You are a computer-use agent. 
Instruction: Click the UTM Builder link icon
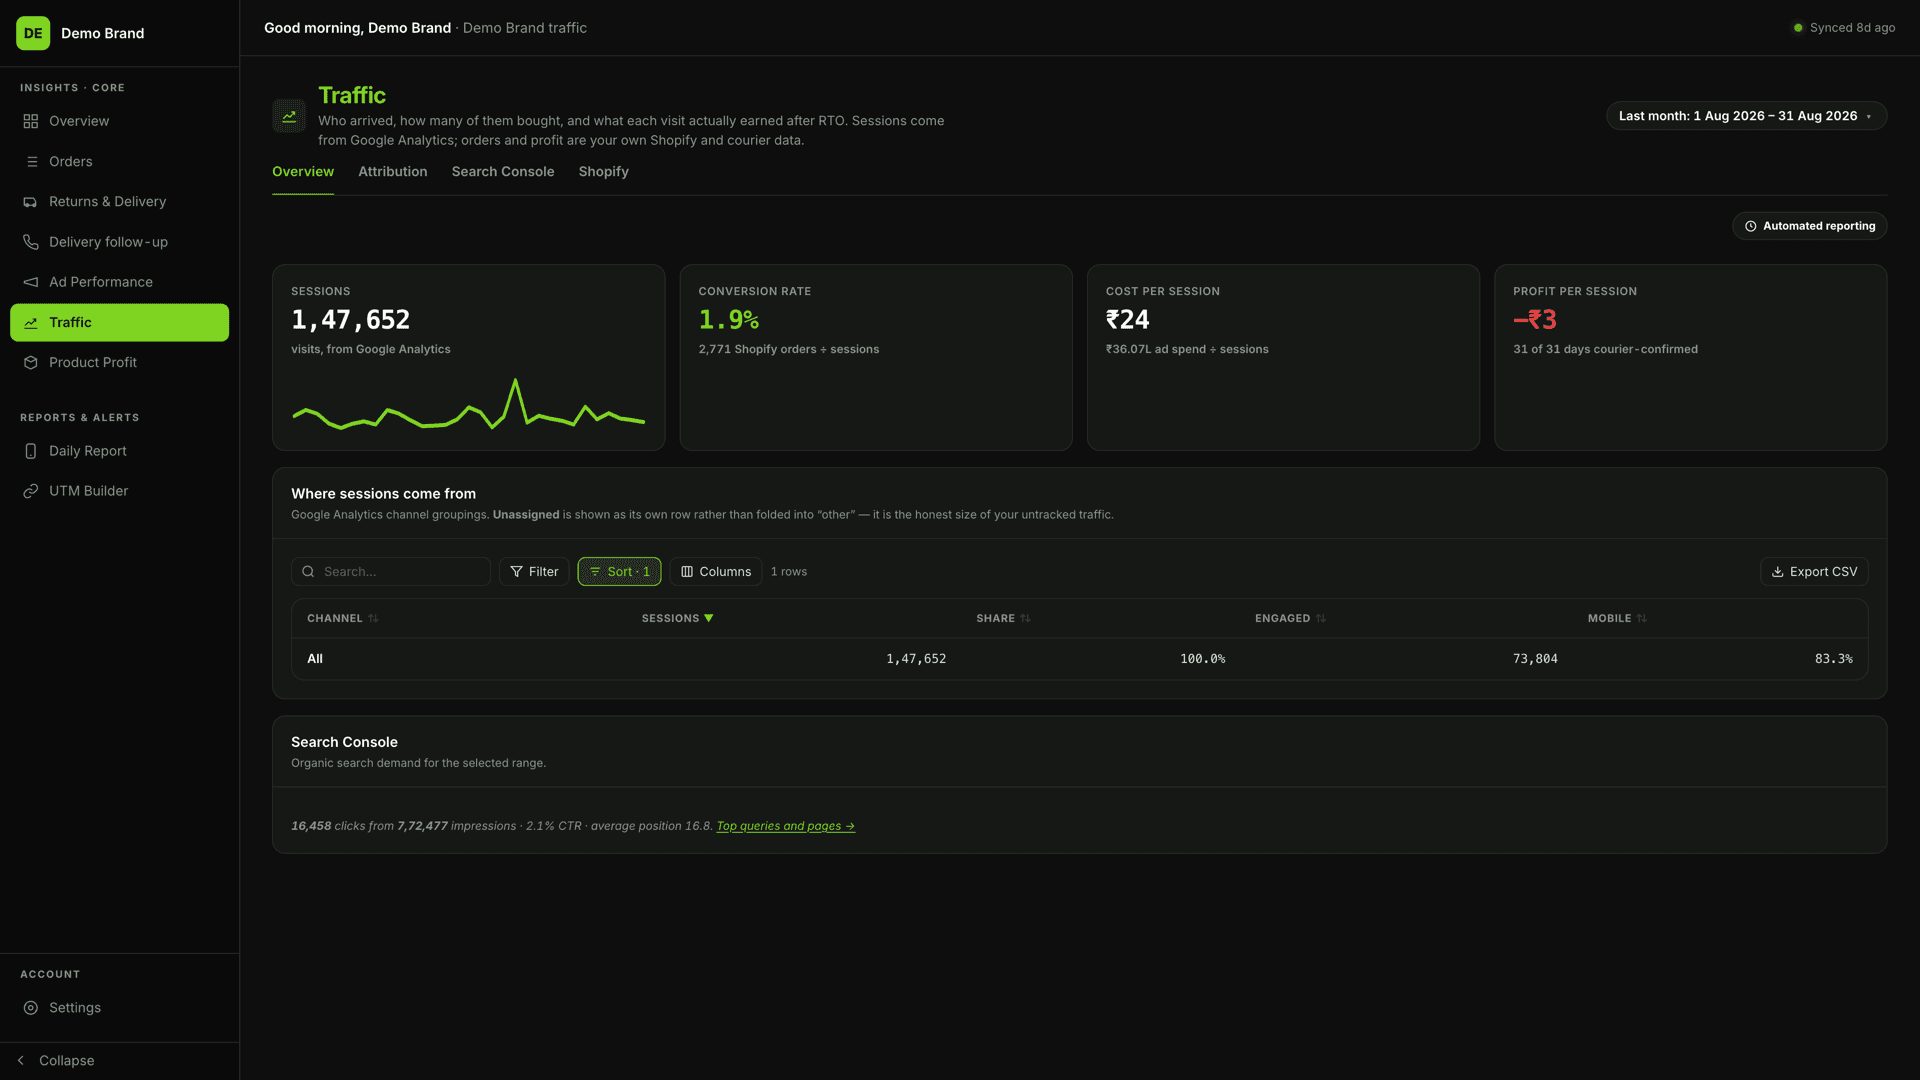point(31,491)
